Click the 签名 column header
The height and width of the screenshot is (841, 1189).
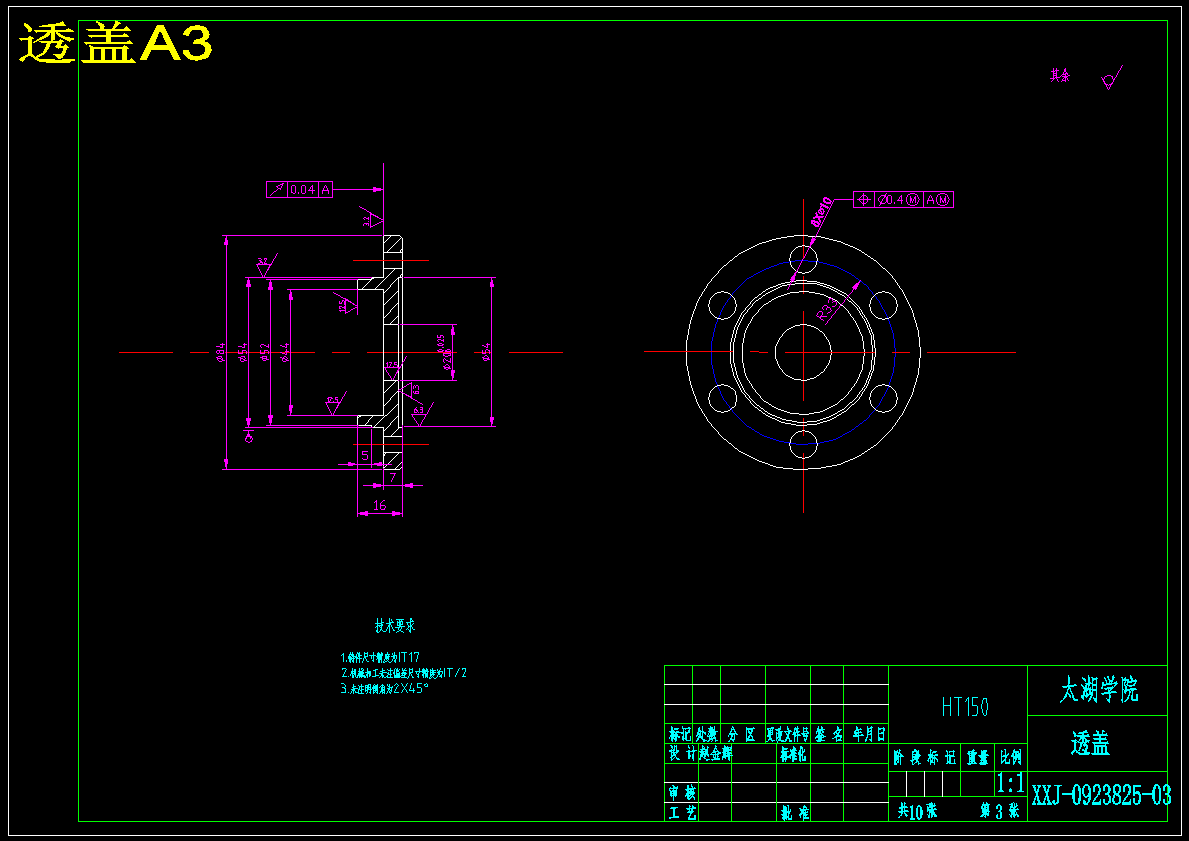pos(829,733)
